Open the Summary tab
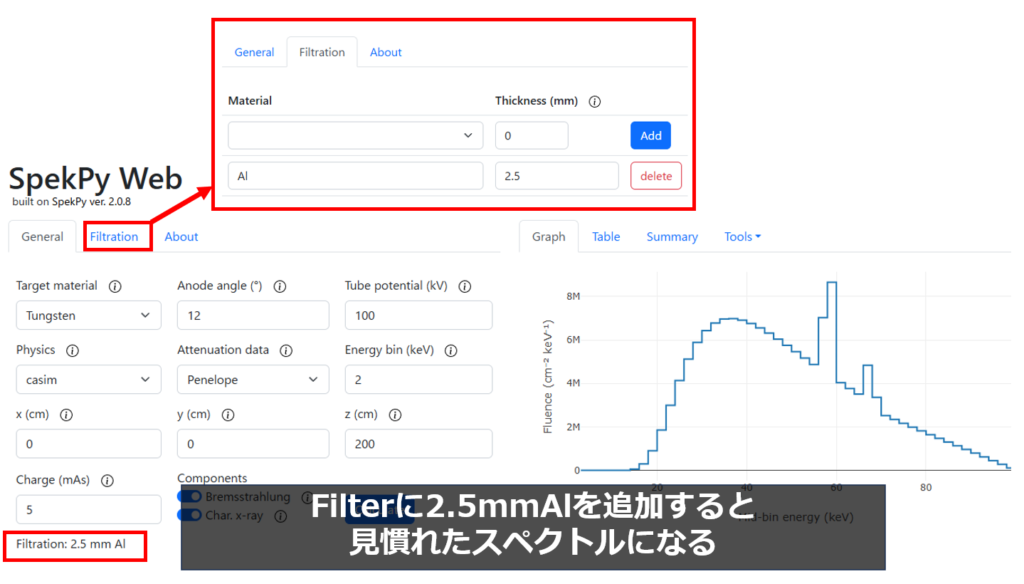 coord(672,236)
